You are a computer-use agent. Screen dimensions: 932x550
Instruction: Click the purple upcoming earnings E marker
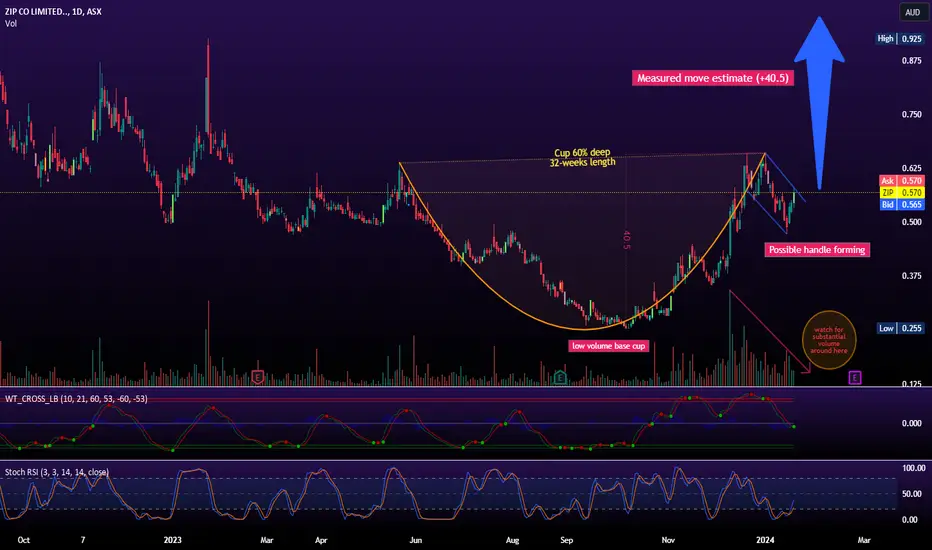[x=855, y=377]
